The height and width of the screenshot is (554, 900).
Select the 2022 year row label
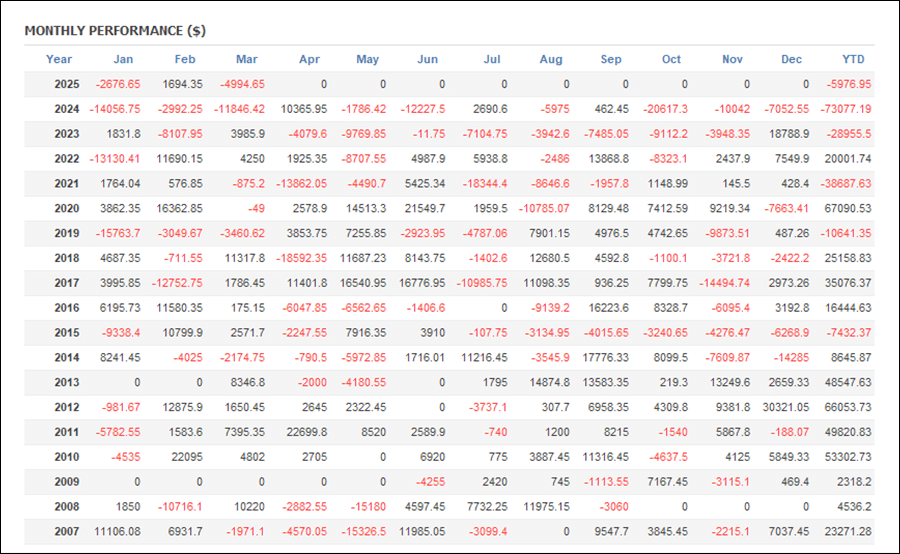tap(67, 159)
